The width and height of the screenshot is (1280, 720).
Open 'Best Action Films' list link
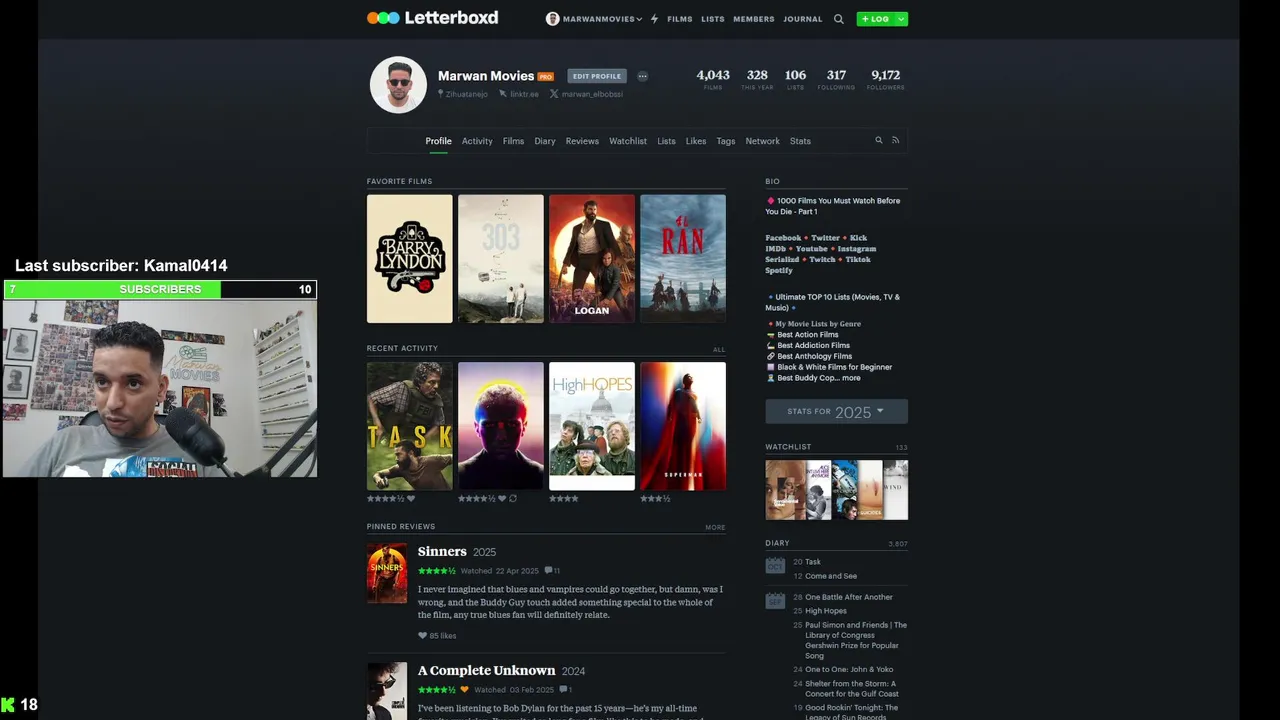(808, 335)
